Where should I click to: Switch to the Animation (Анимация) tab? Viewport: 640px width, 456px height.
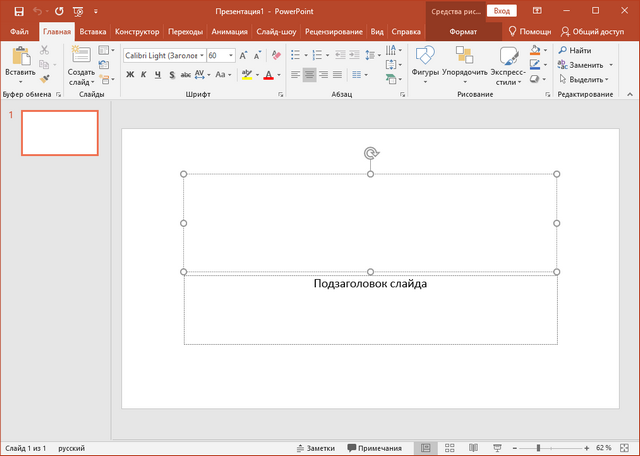(230, 32)
